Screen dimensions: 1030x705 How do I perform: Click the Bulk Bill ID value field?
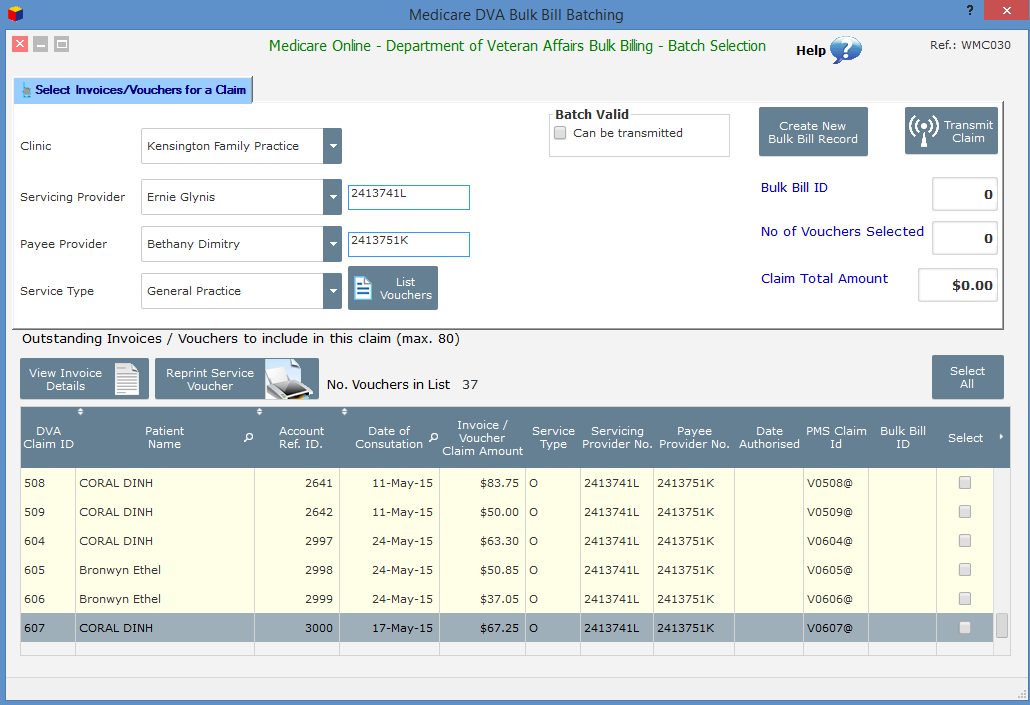tap(964, 194)
